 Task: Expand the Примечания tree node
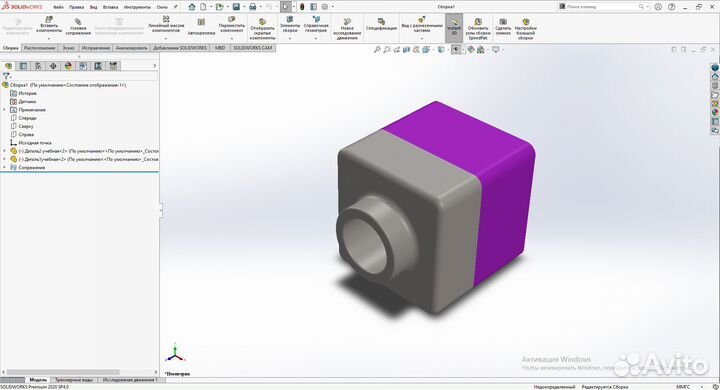point(5,110)
